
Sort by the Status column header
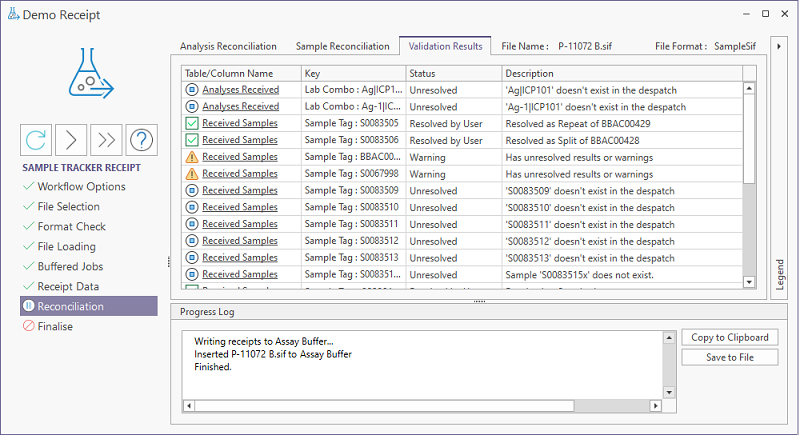click(452, 73)
